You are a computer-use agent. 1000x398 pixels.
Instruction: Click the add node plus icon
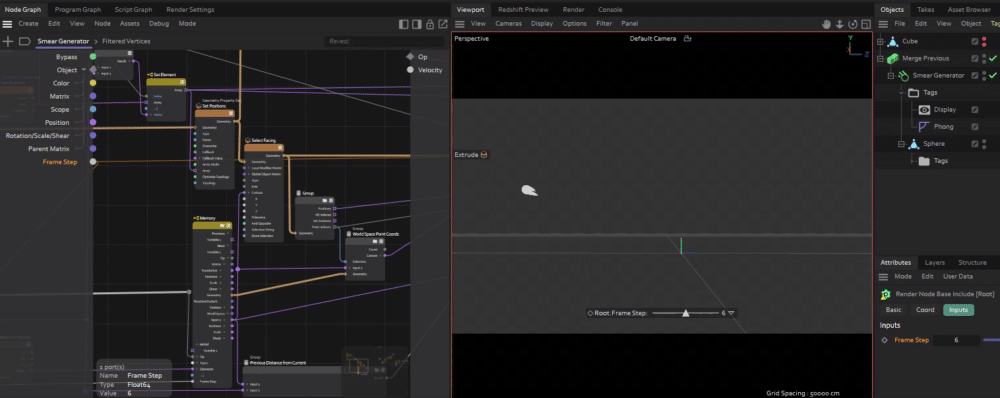click(x=8, y=41)
